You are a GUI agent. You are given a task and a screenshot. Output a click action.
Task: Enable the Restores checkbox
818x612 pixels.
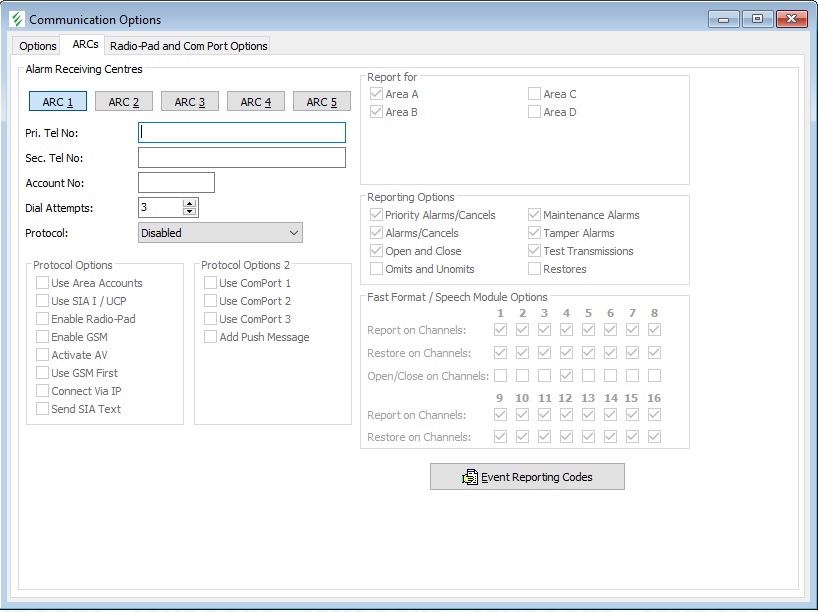(534, 269)
